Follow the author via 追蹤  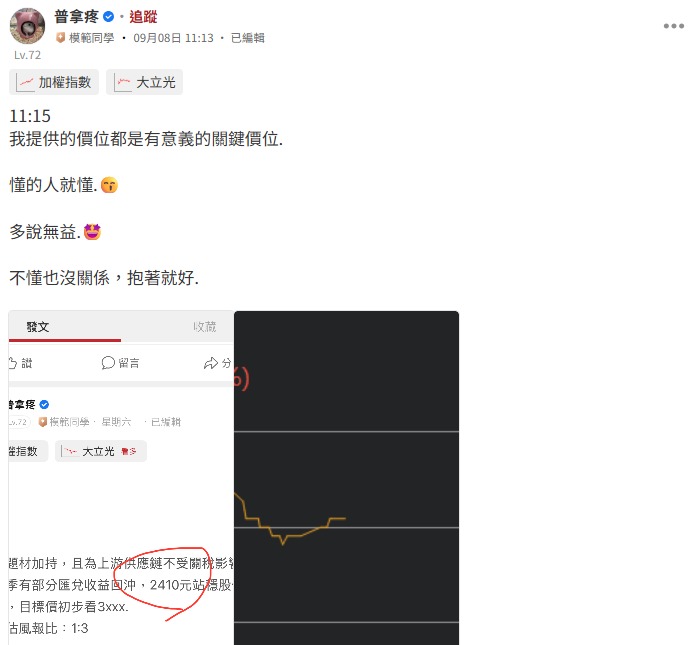(143, 17)
